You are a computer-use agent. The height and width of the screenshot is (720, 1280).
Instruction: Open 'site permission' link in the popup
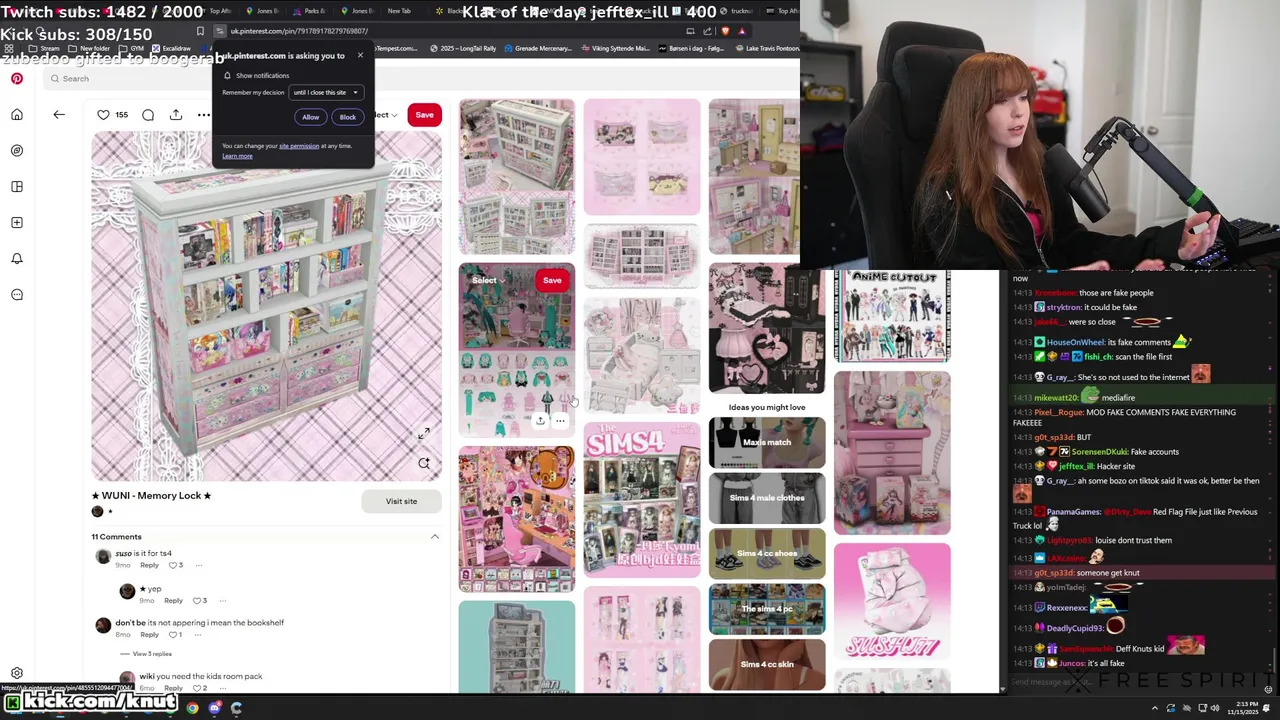[x=299, y=146]
